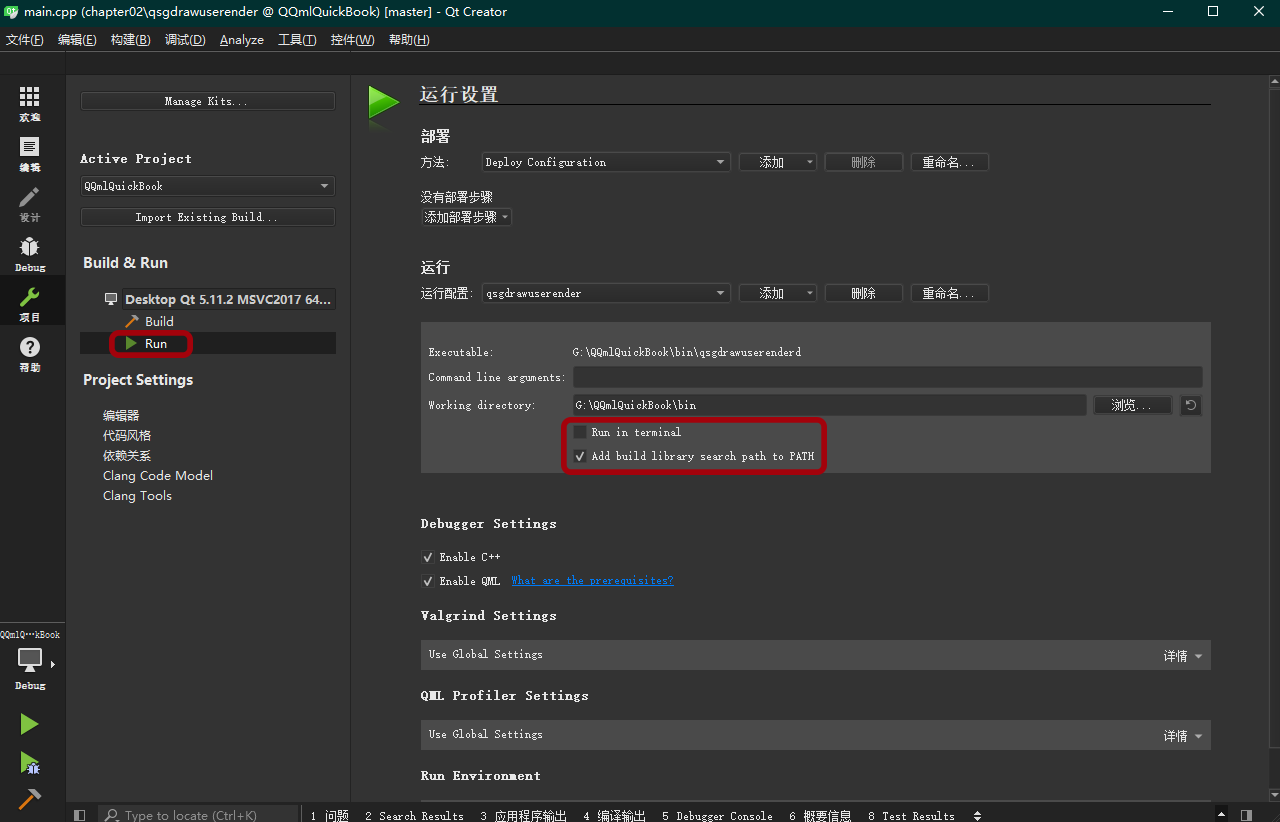The image size is (1280, 822).
Task: Click the What are the prerequisites link
Action: 592,580
